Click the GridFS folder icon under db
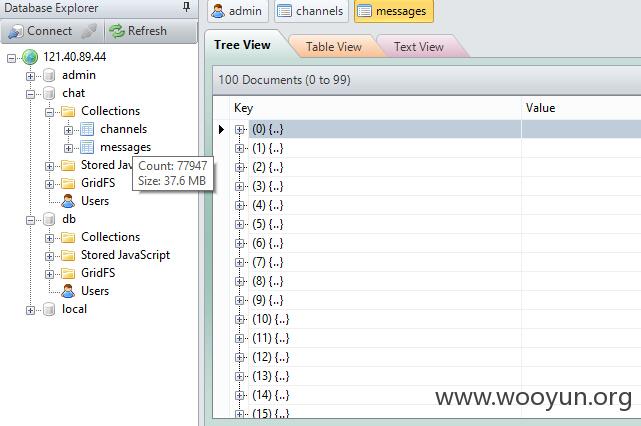Screen dimensions: 641x426 coord(68,273)
